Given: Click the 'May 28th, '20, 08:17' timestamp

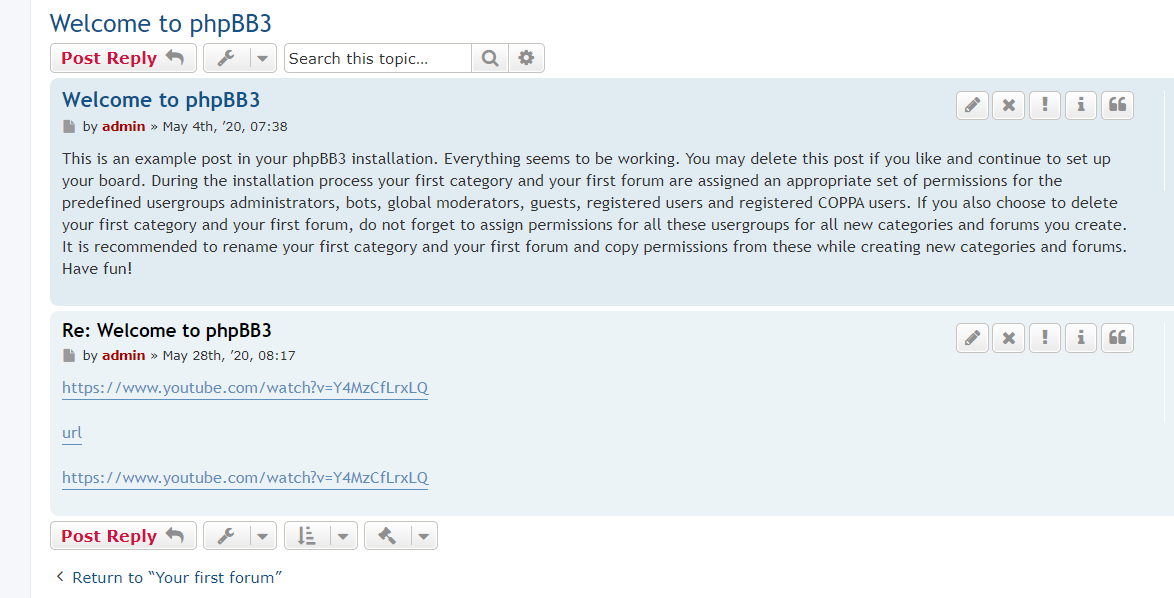Looking at the screenshot, I should (229, 356).
